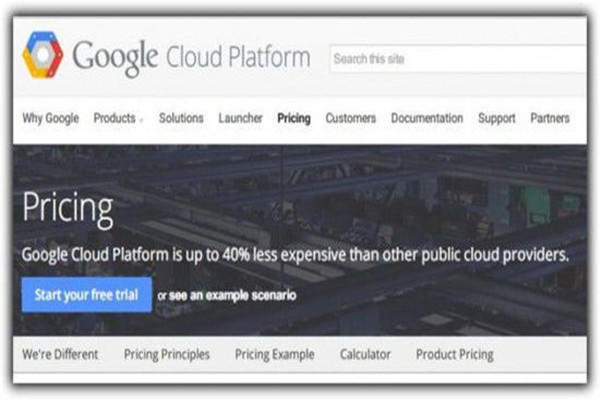Viewport: 600px width, 400px height.
Task: Select Pricing in the top navigation
Action: point(294,118)
